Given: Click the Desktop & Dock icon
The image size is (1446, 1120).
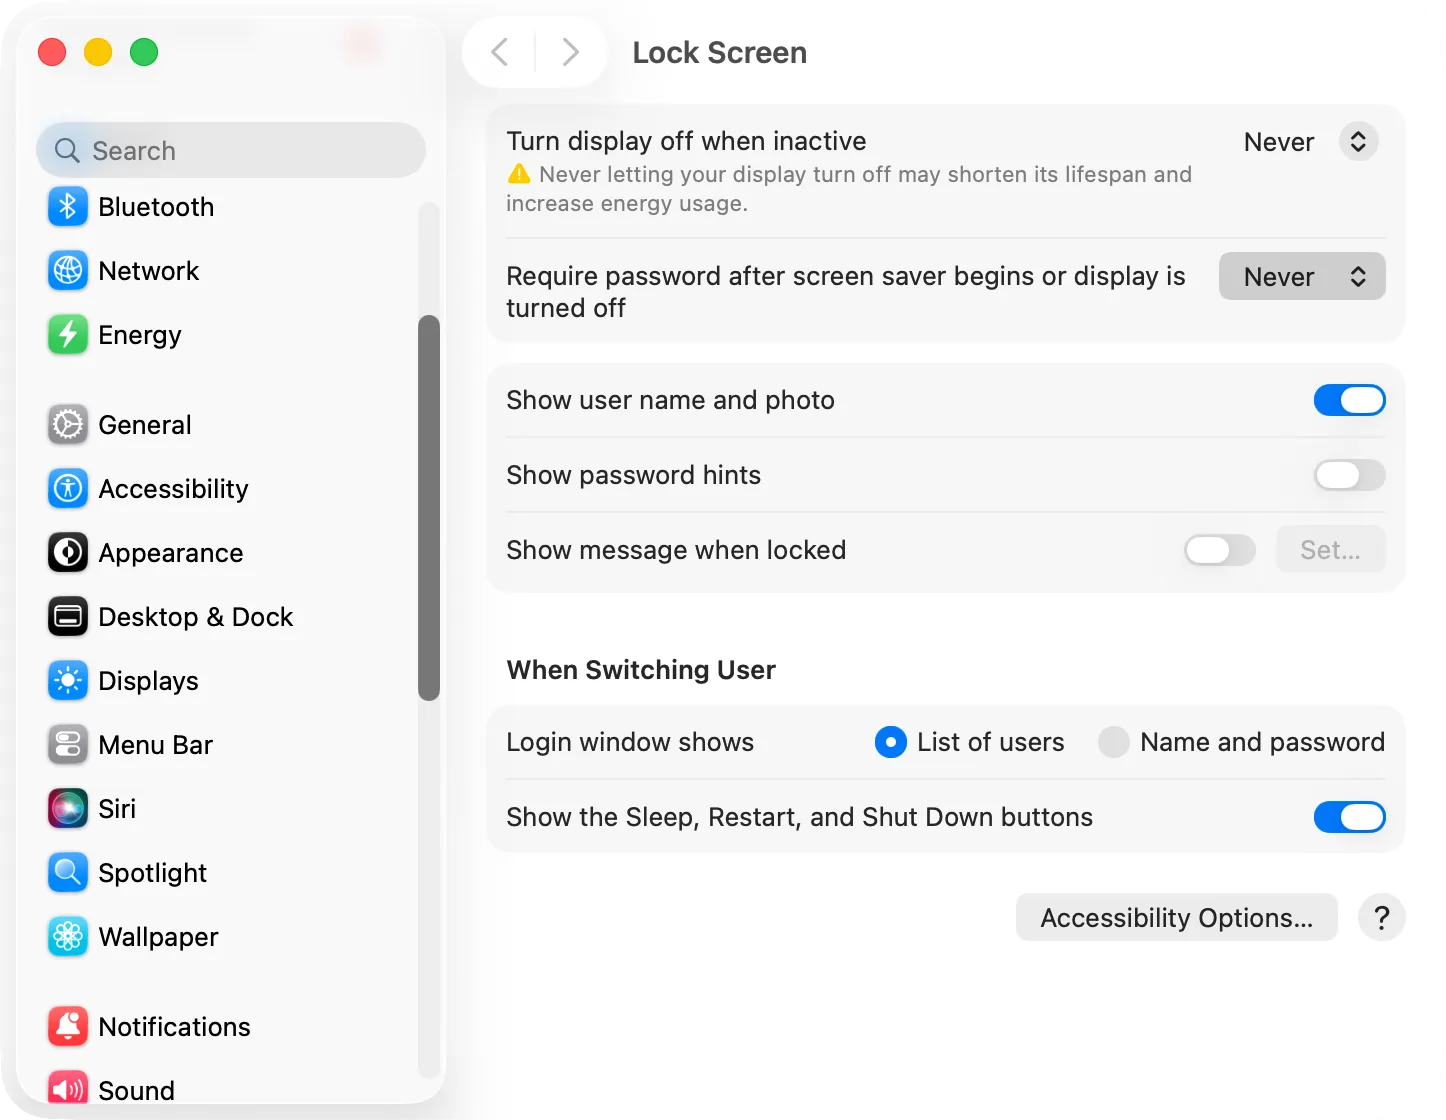Looking at the screenshot, I should [68, 617].
